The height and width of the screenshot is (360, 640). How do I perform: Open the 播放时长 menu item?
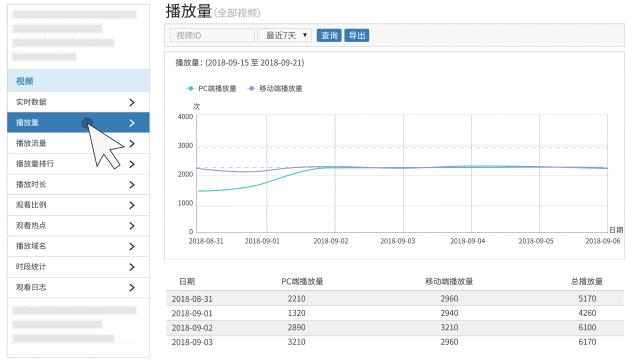[x=78, y=184]
